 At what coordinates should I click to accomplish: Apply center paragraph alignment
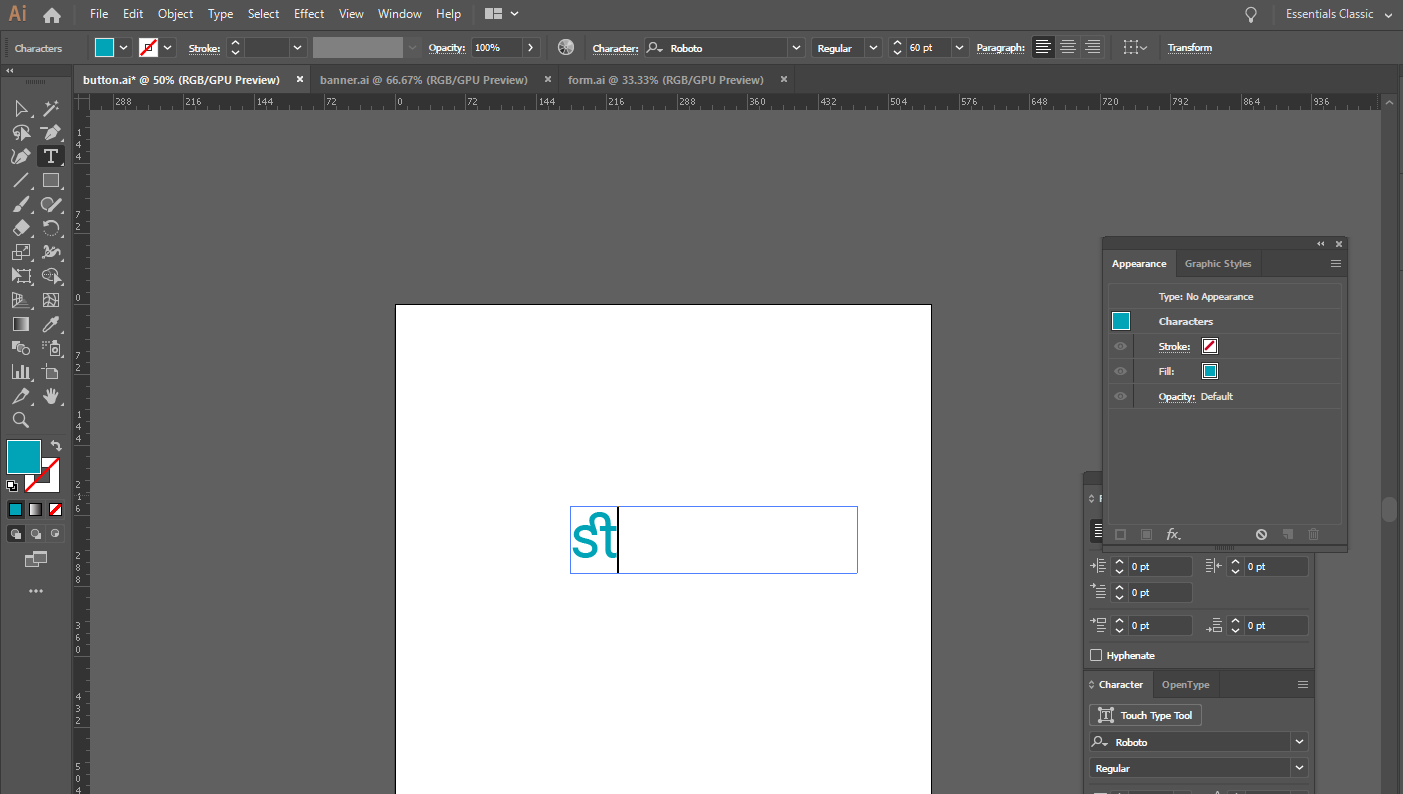(x=1067, y=46)
